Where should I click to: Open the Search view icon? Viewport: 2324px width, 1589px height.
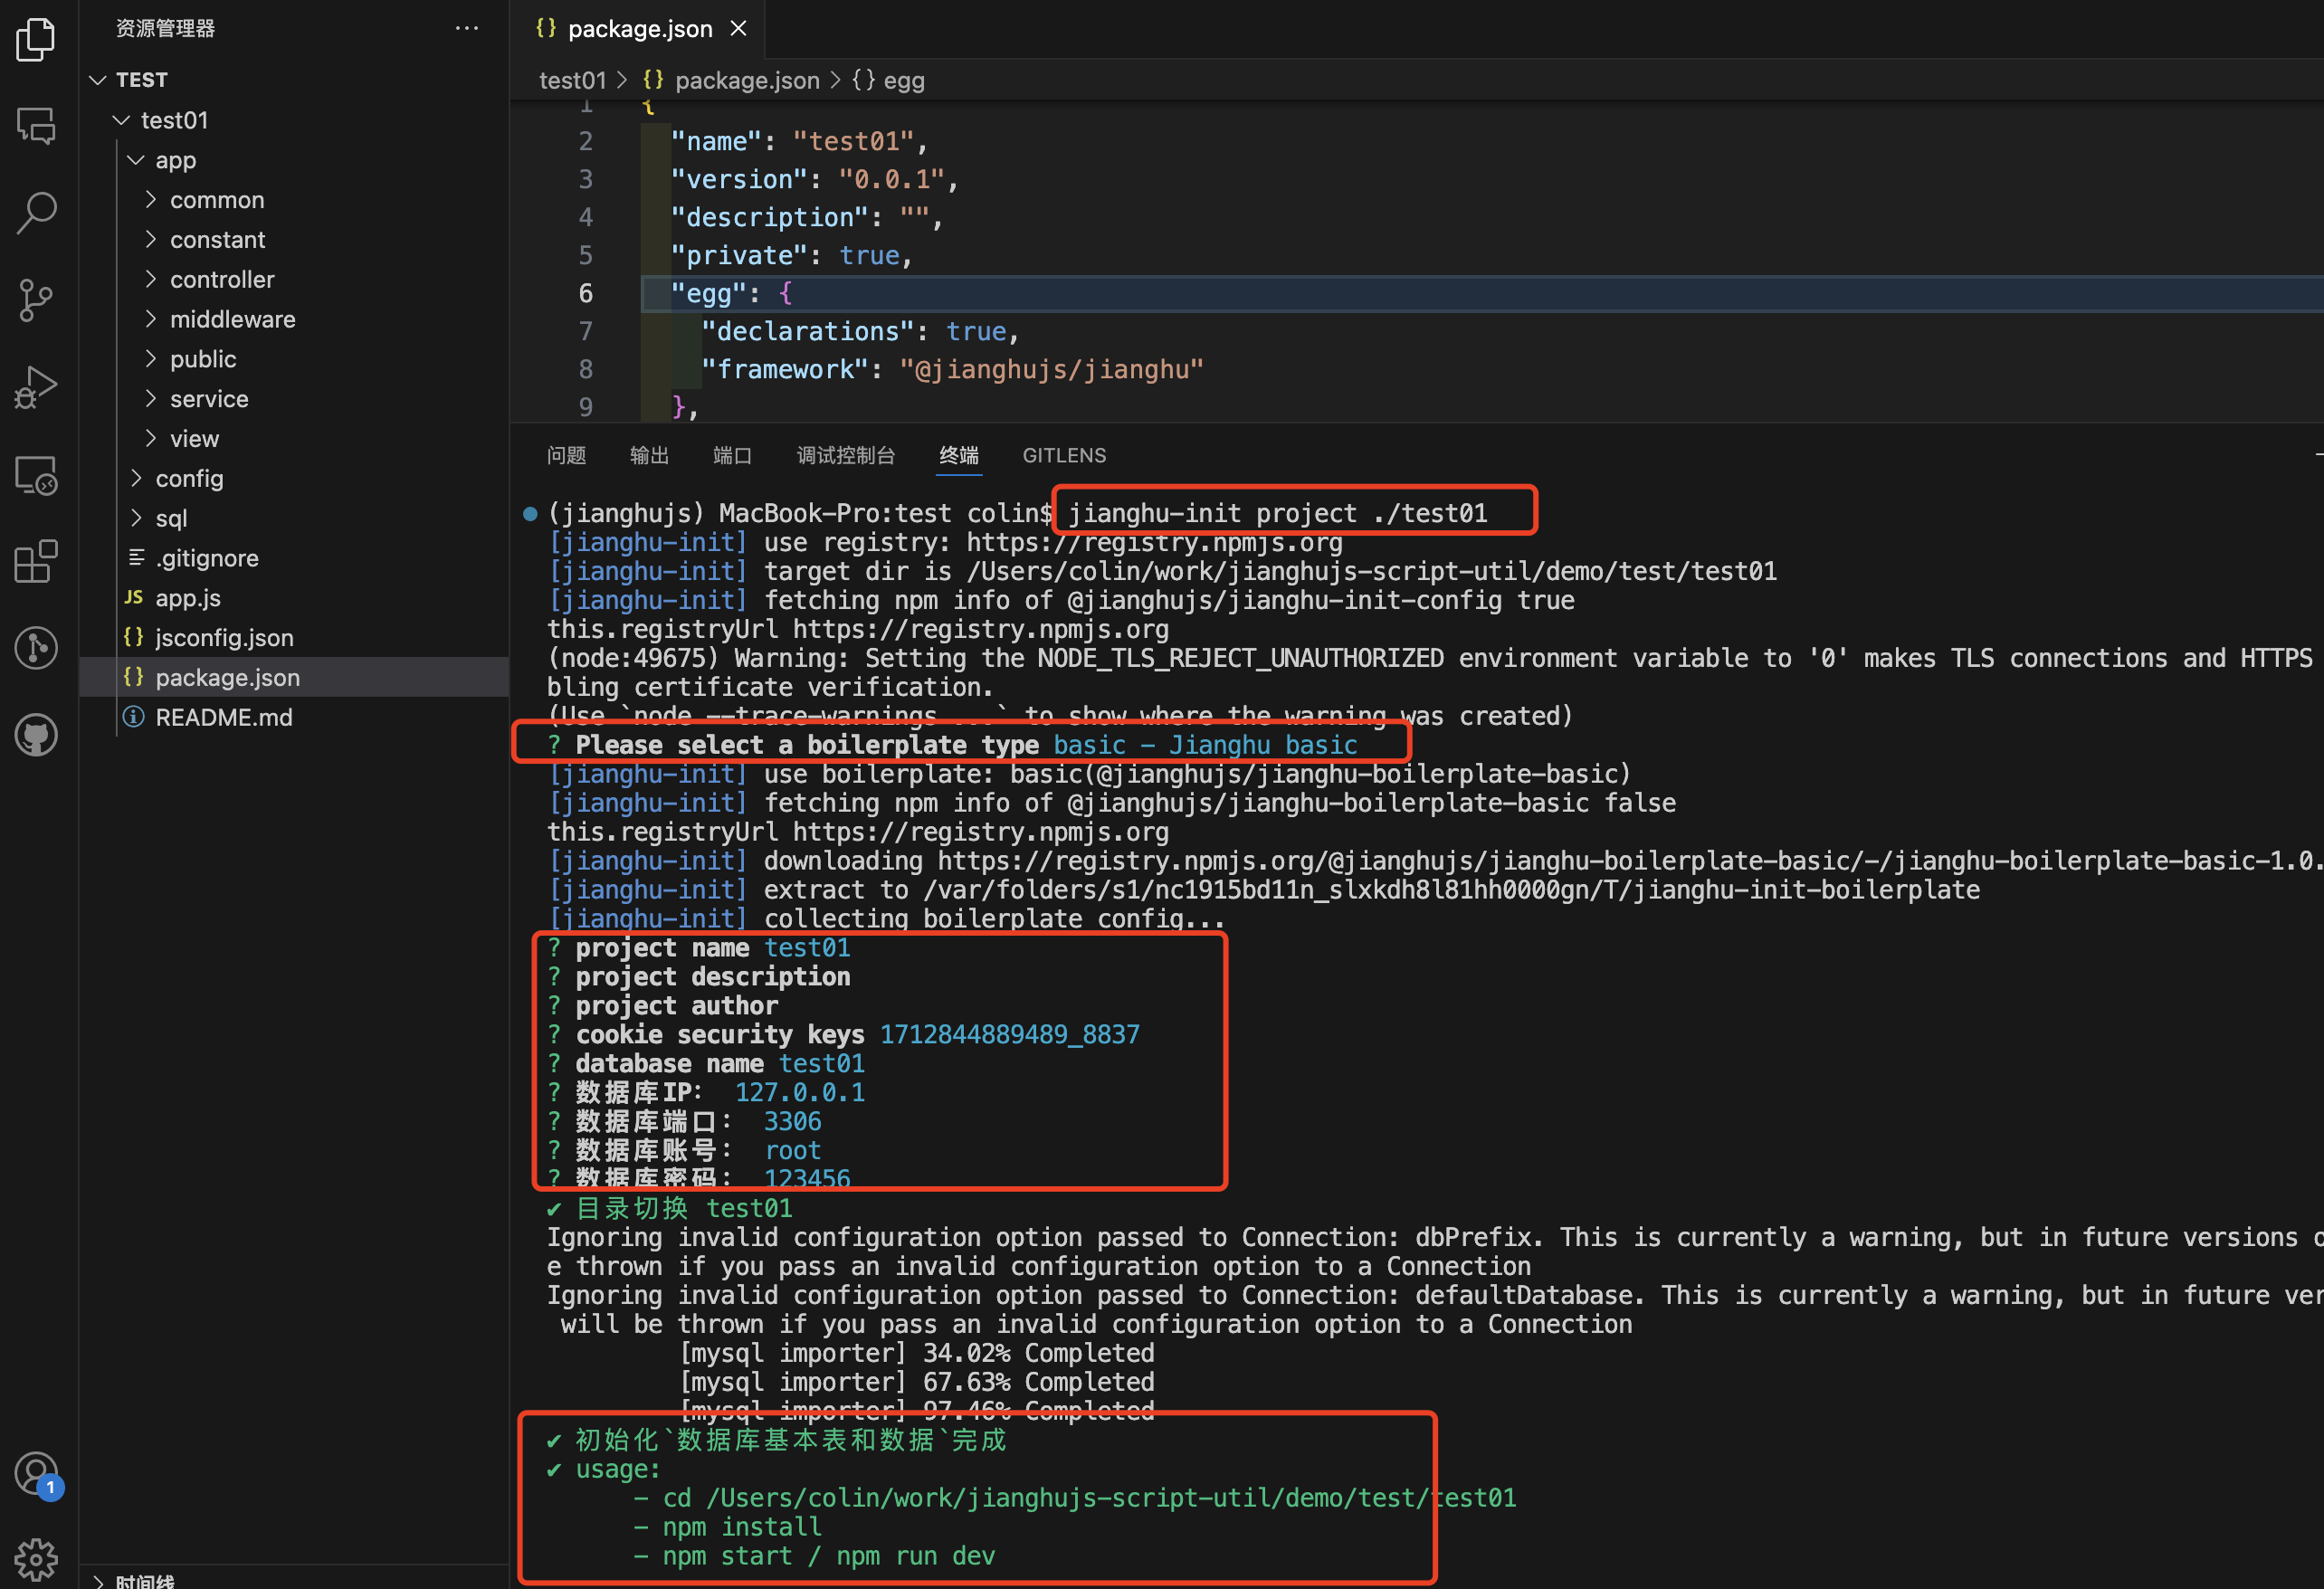tap(36, 213)
